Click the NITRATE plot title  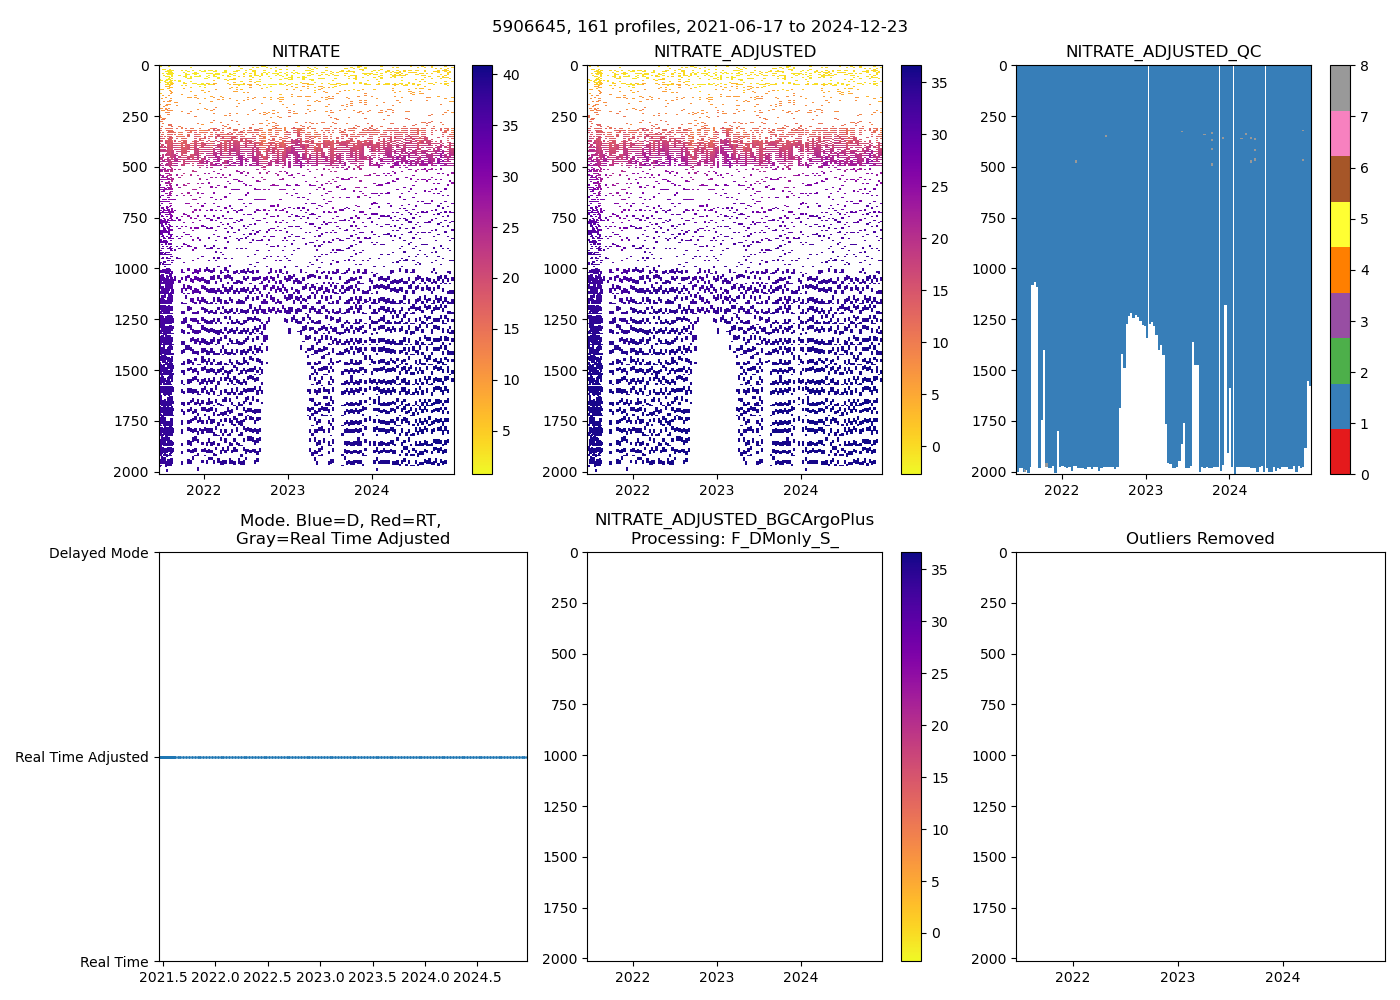click(x=306, y=52)
